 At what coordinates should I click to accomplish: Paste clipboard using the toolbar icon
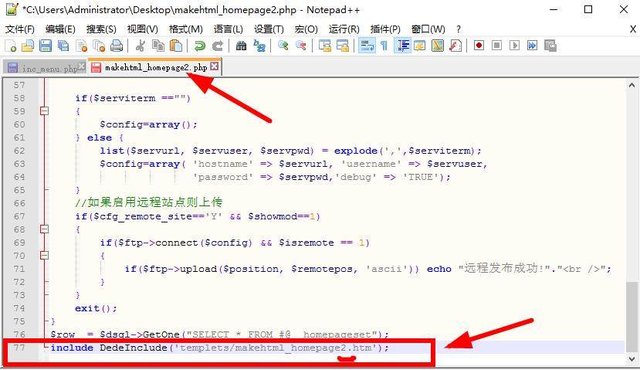[x=176, y=46]
